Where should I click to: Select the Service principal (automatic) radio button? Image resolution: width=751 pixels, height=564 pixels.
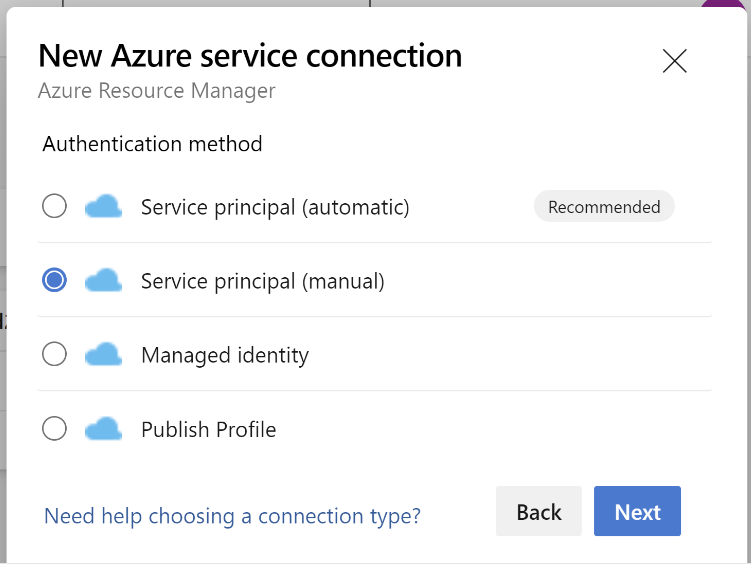(54, 206)
